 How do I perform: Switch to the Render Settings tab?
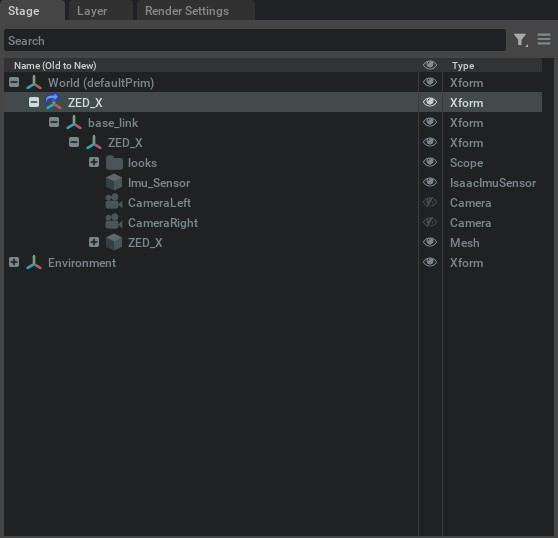(x=187, y=11)
